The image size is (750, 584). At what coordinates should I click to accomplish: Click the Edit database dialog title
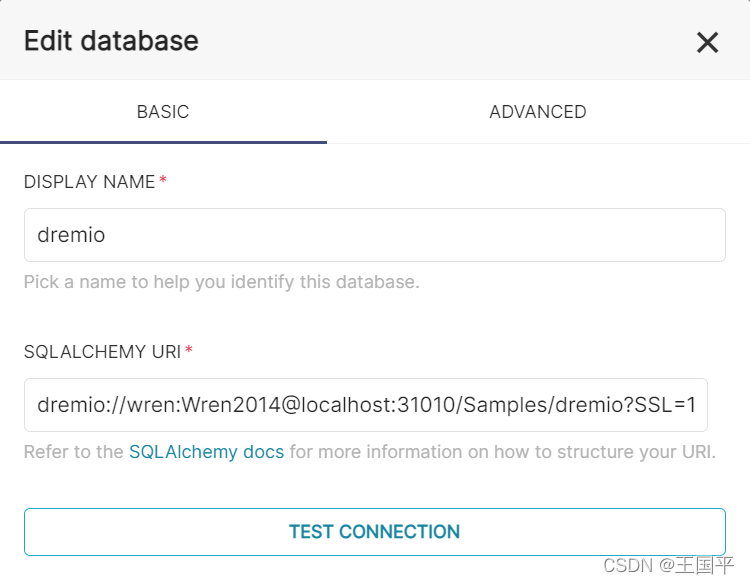pos(111,41)
